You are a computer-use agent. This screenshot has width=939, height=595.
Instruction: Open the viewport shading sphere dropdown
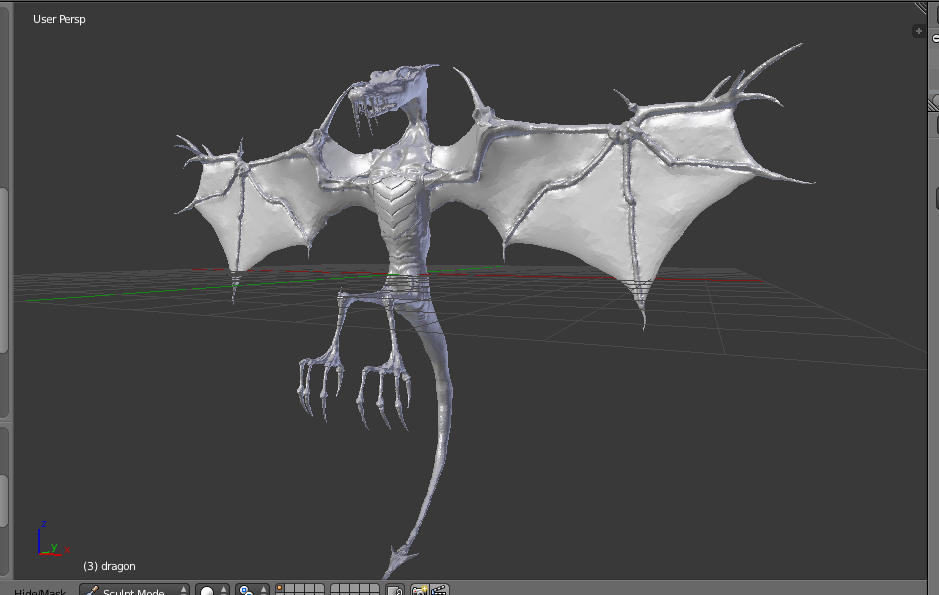pyautogui.click(x=213, y=591)
